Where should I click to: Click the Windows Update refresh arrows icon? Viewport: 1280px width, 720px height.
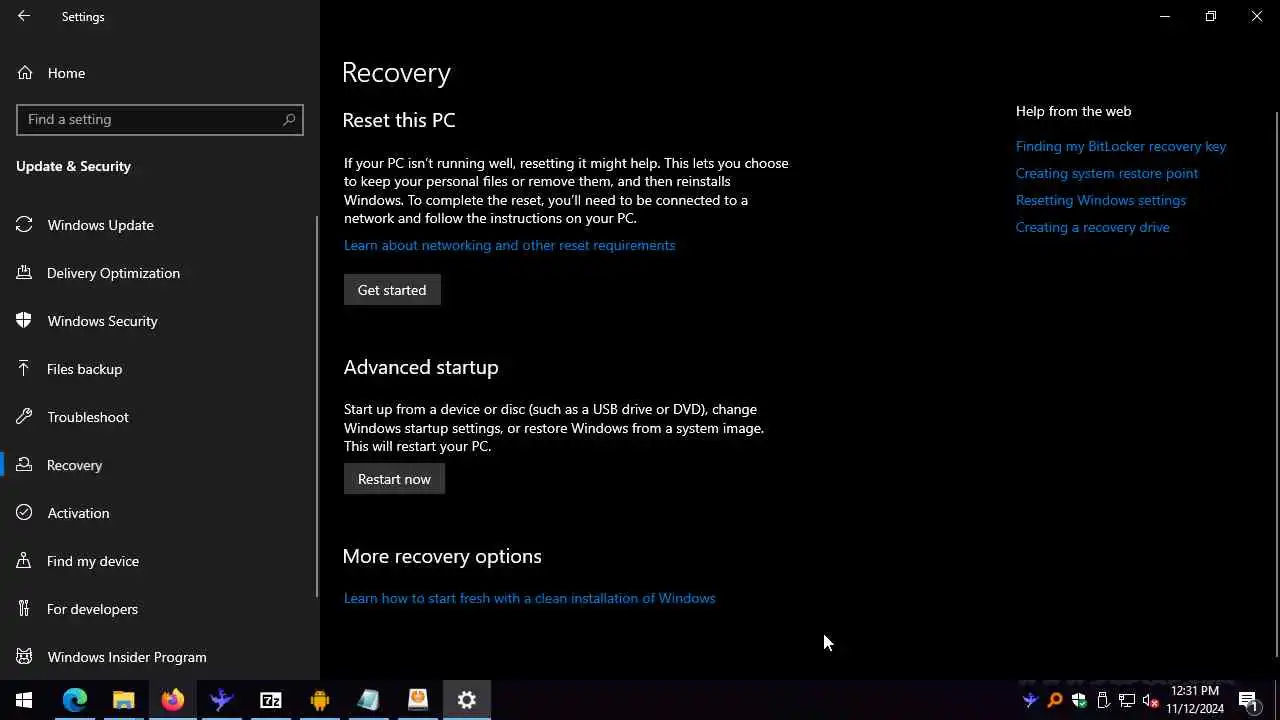[x=25, y=225]
